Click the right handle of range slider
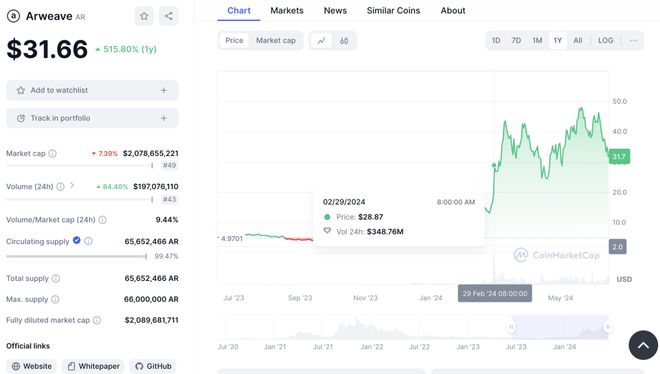 (x=608, y=326)
